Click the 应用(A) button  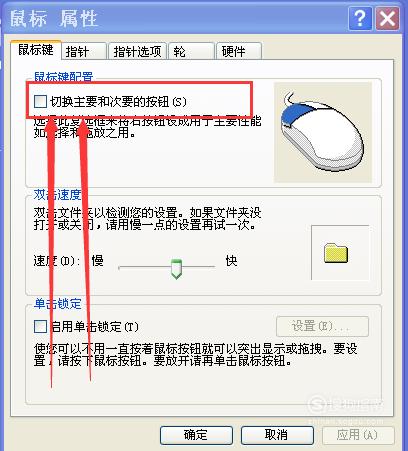click(x=358, y=435)
